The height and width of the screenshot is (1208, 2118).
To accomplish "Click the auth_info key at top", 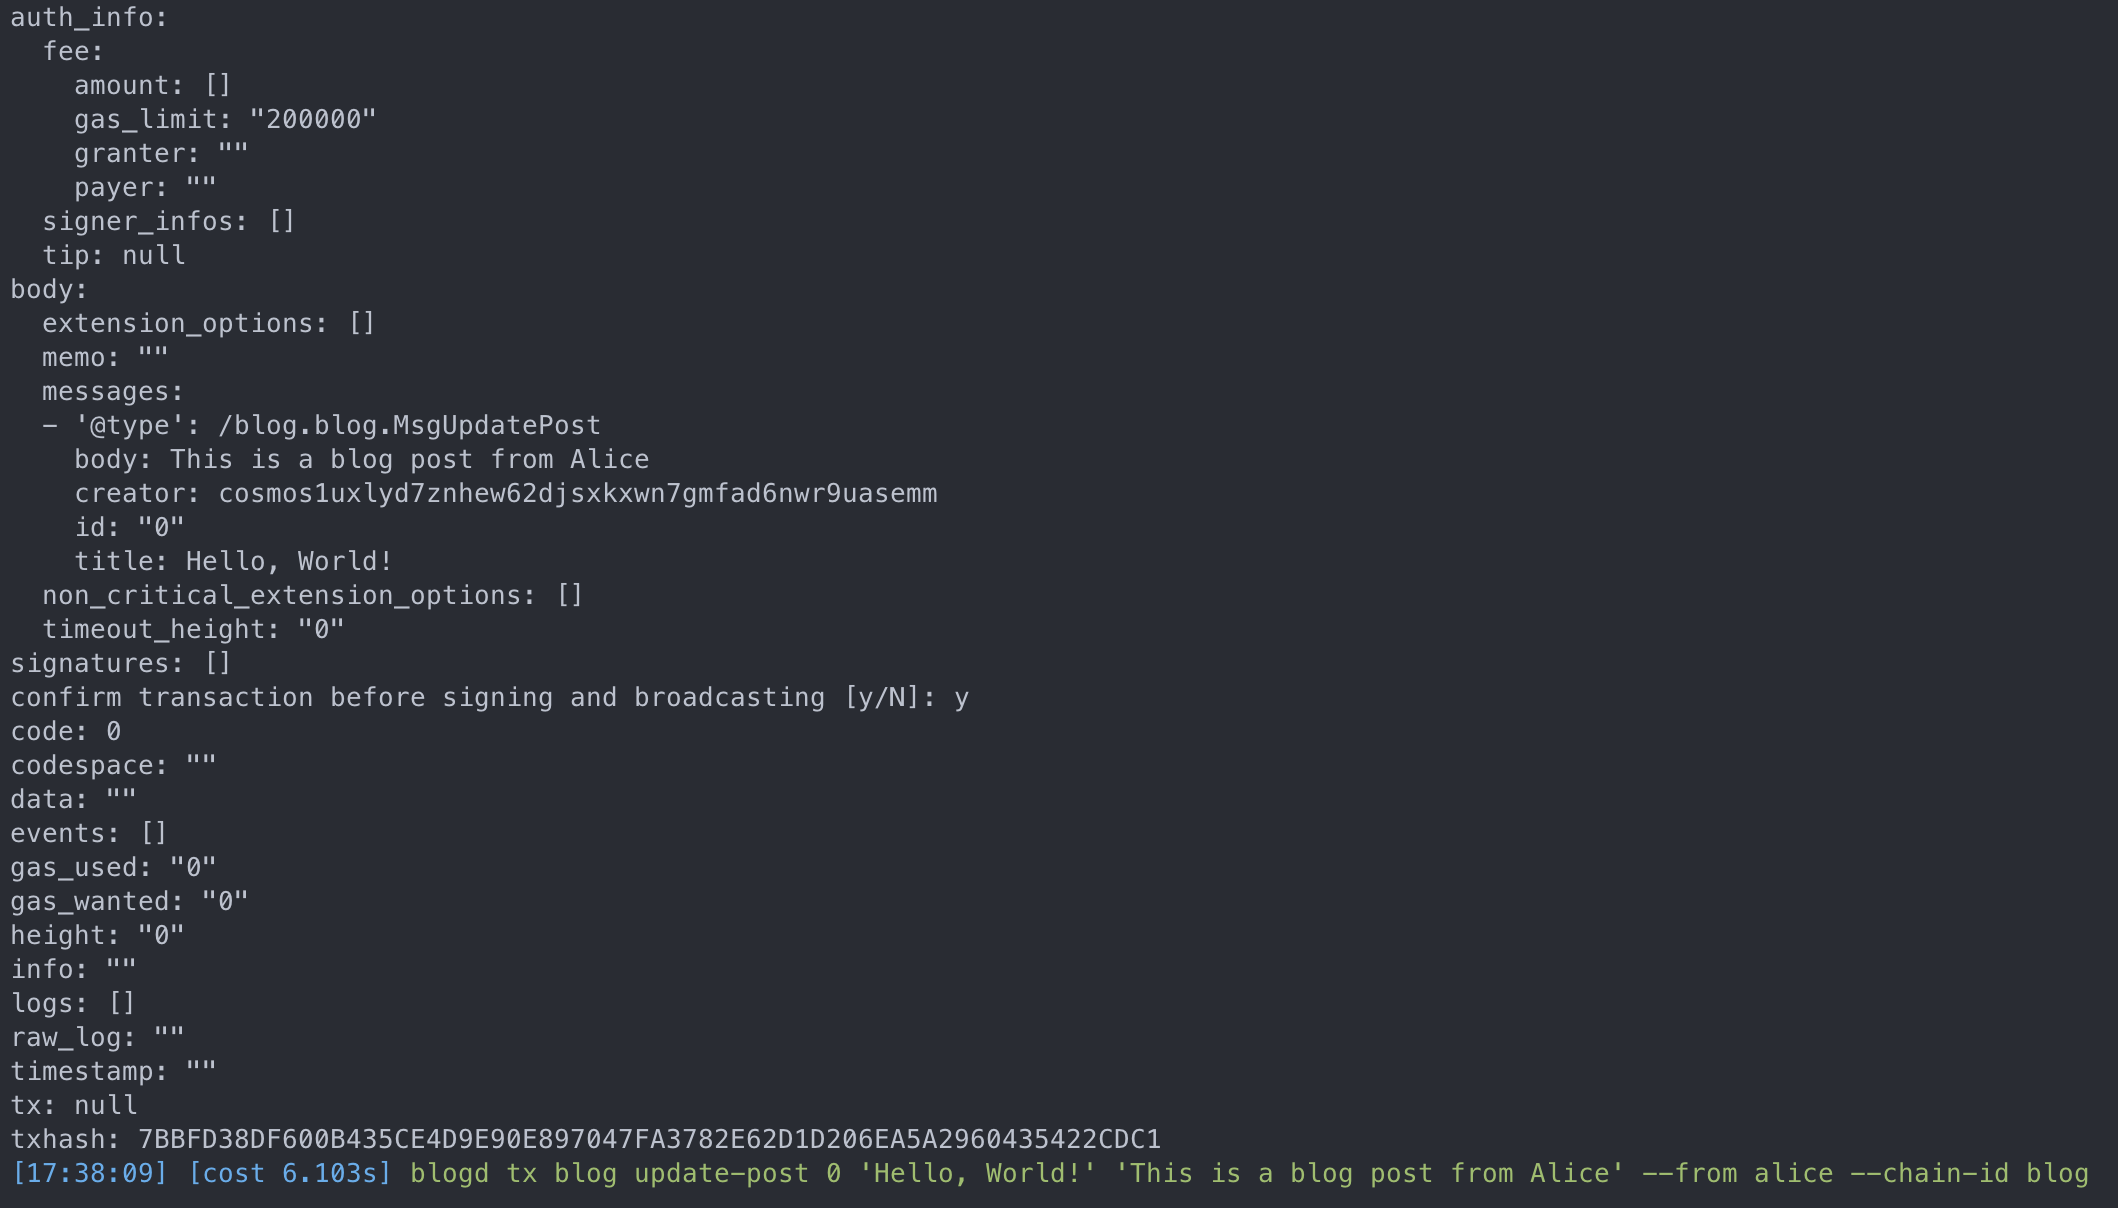I will [89, 17].
